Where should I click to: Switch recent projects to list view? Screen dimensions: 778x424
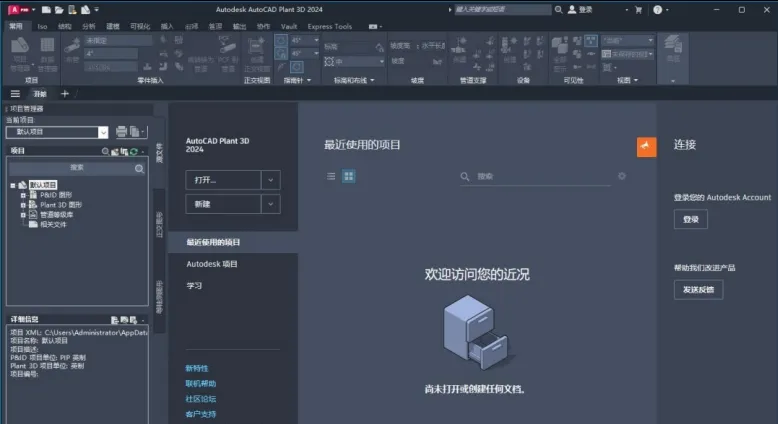(331, 176)
